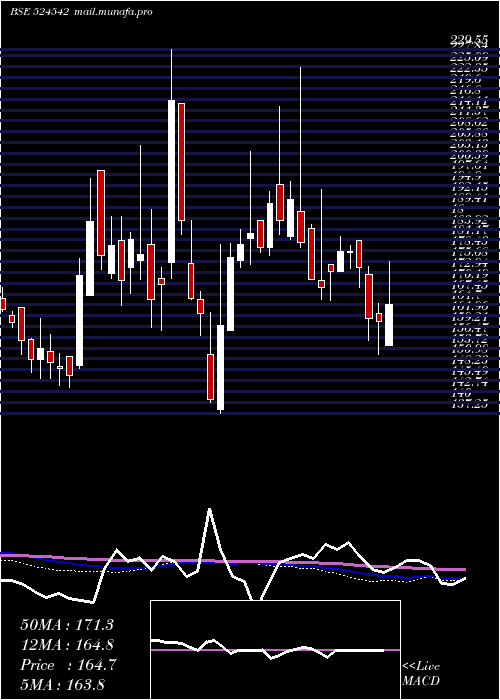The height and width of the screenshot is (700, 500).
Task: Click the last white candlestick on the right
Action: pyautogui.click(x=389, y=325)
